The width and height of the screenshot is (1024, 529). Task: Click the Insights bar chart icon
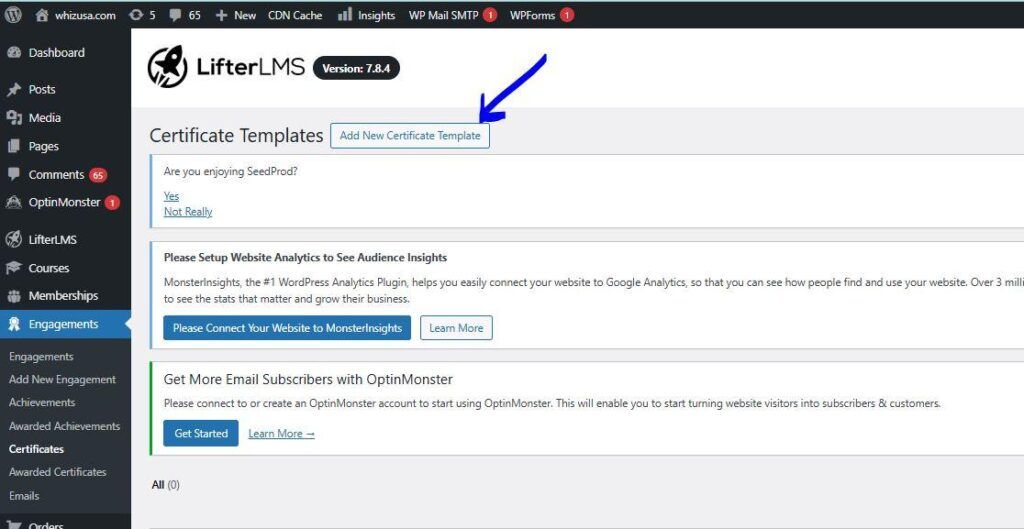pyautogui.click(x=345, y=14)
